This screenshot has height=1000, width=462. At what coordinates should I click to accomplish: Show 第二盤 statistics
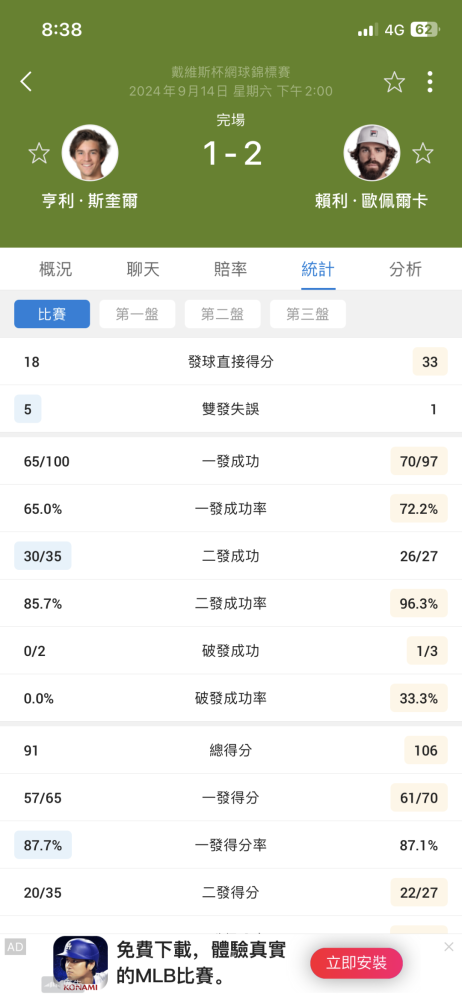pos(223,314)
